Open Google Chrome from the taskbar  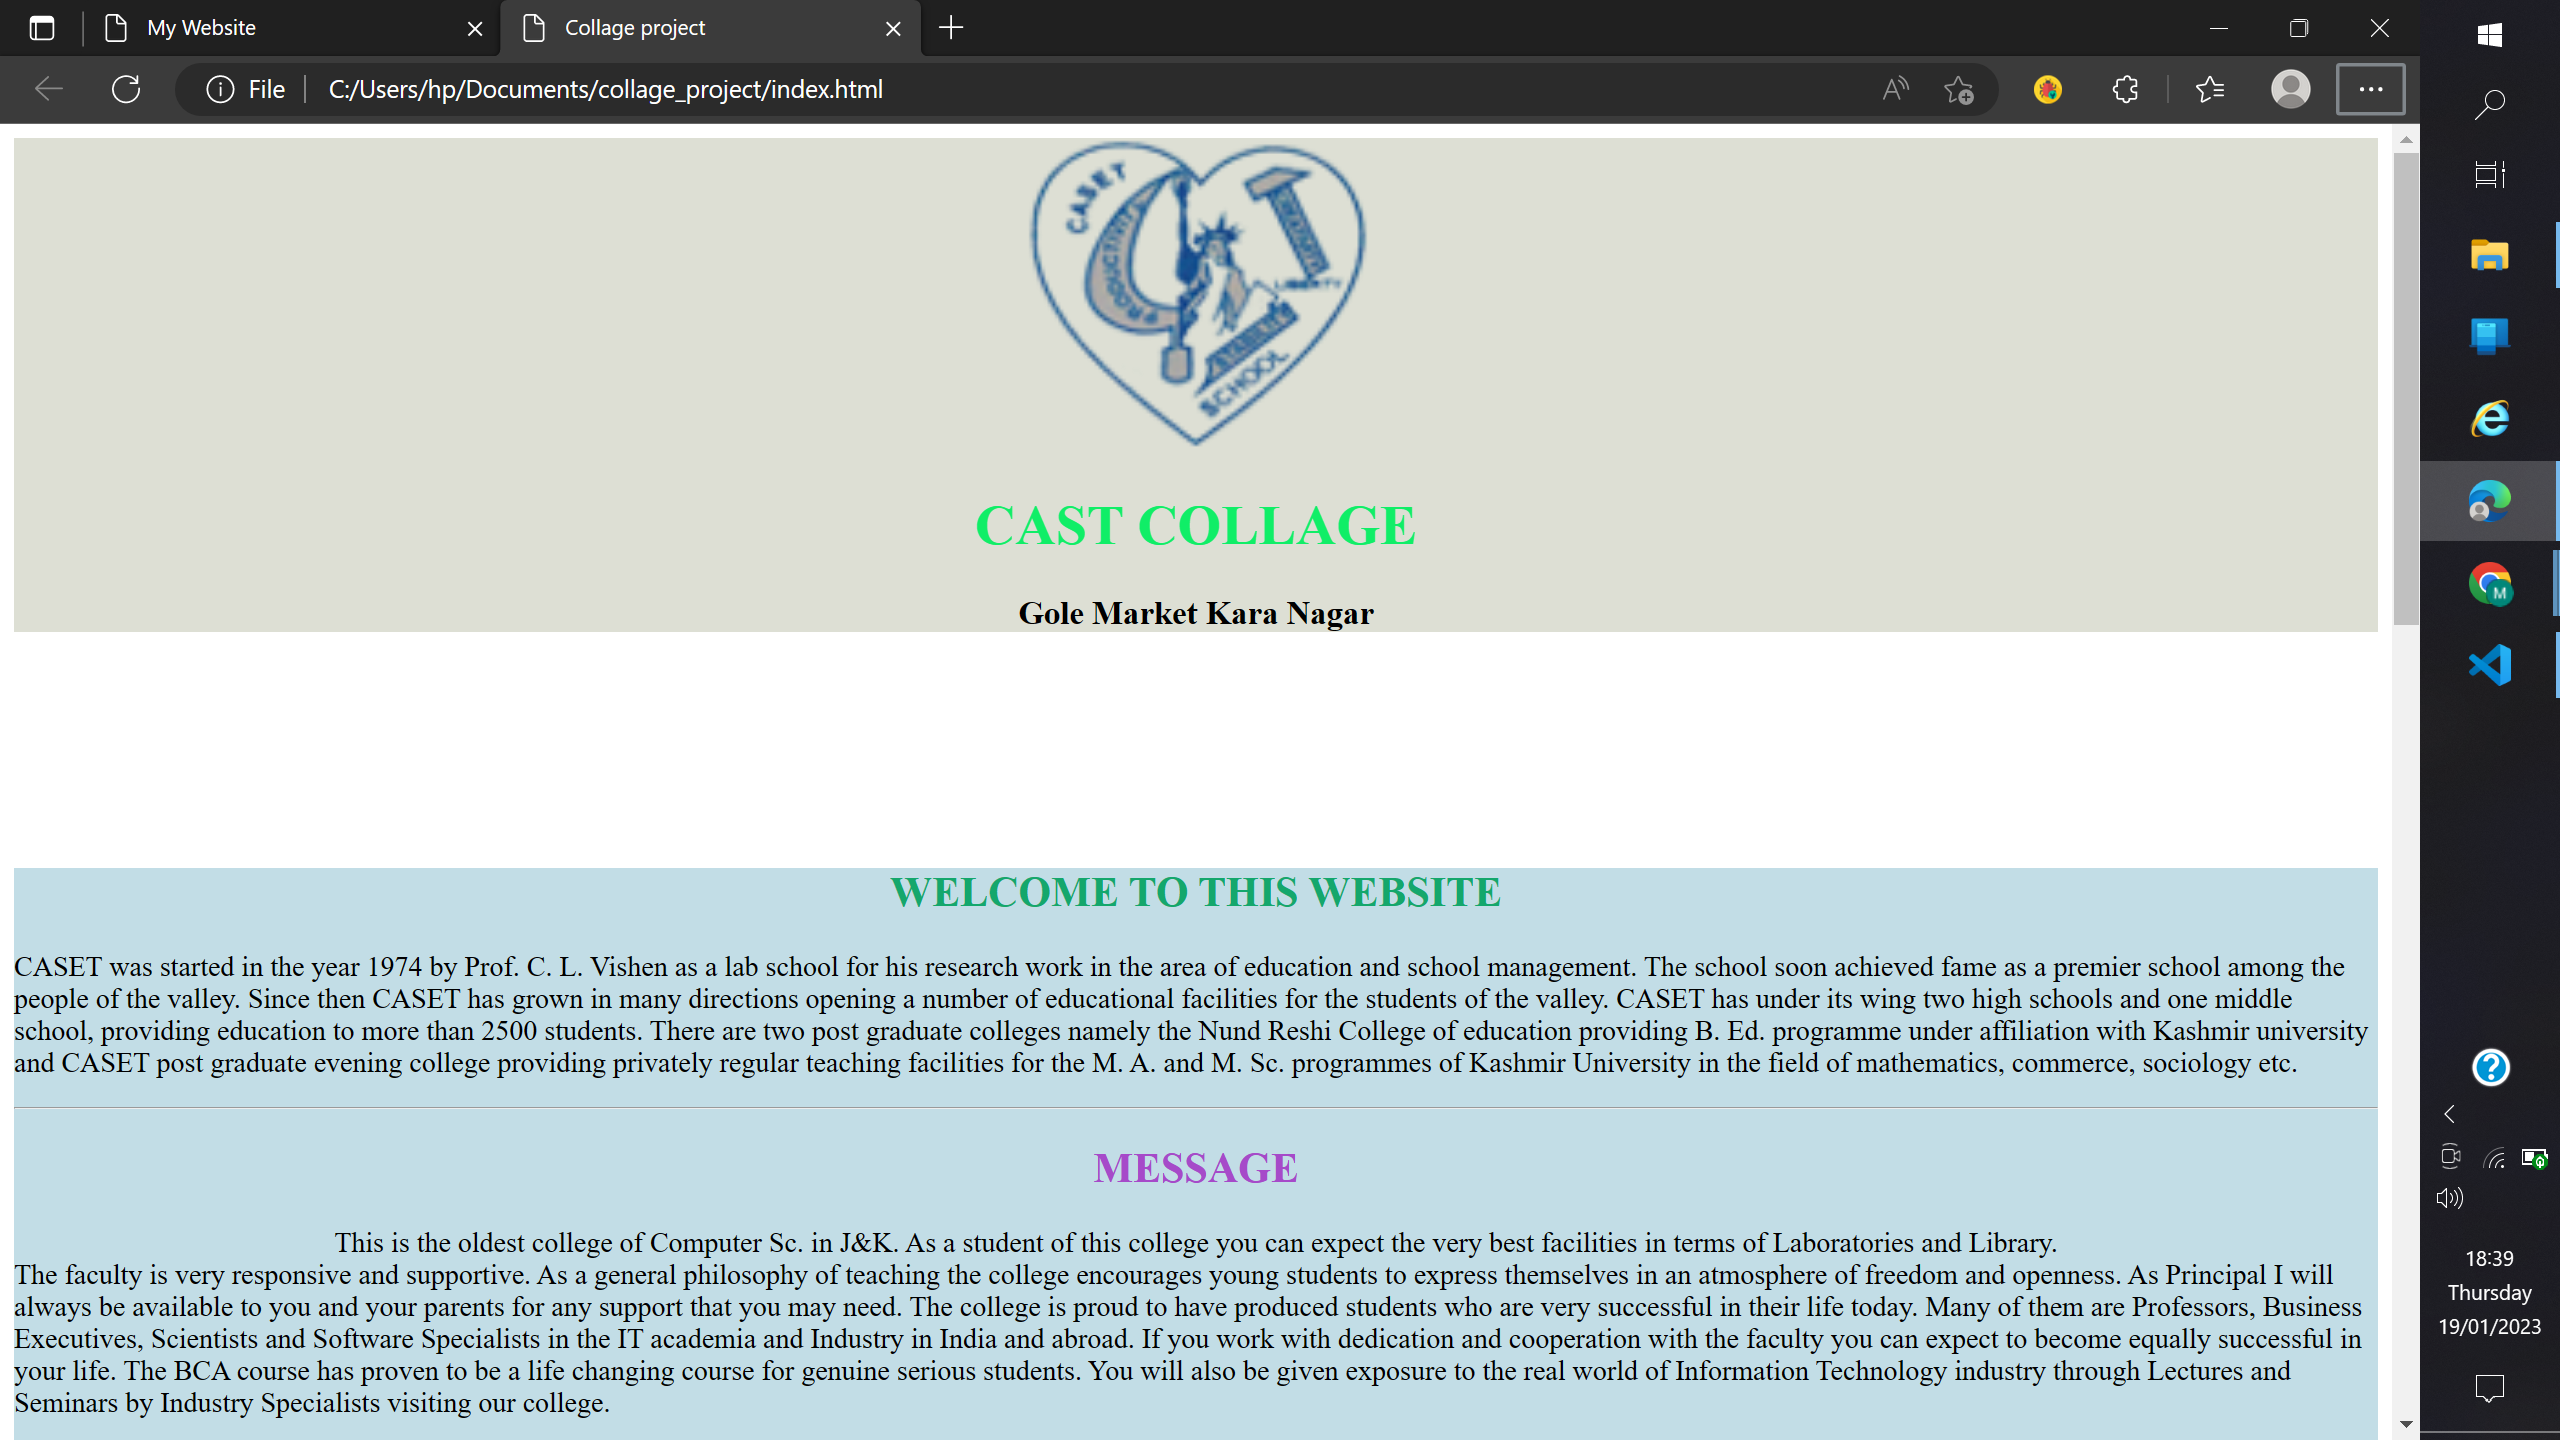pos(2490,585)
